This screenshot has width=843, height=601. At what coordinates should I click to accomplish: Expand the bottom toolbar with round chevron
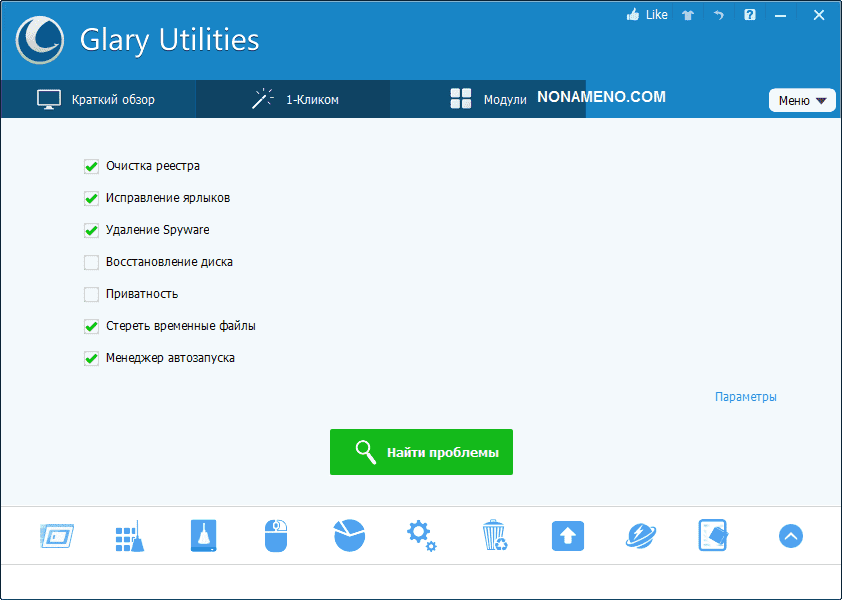click(x=790, y=536)
